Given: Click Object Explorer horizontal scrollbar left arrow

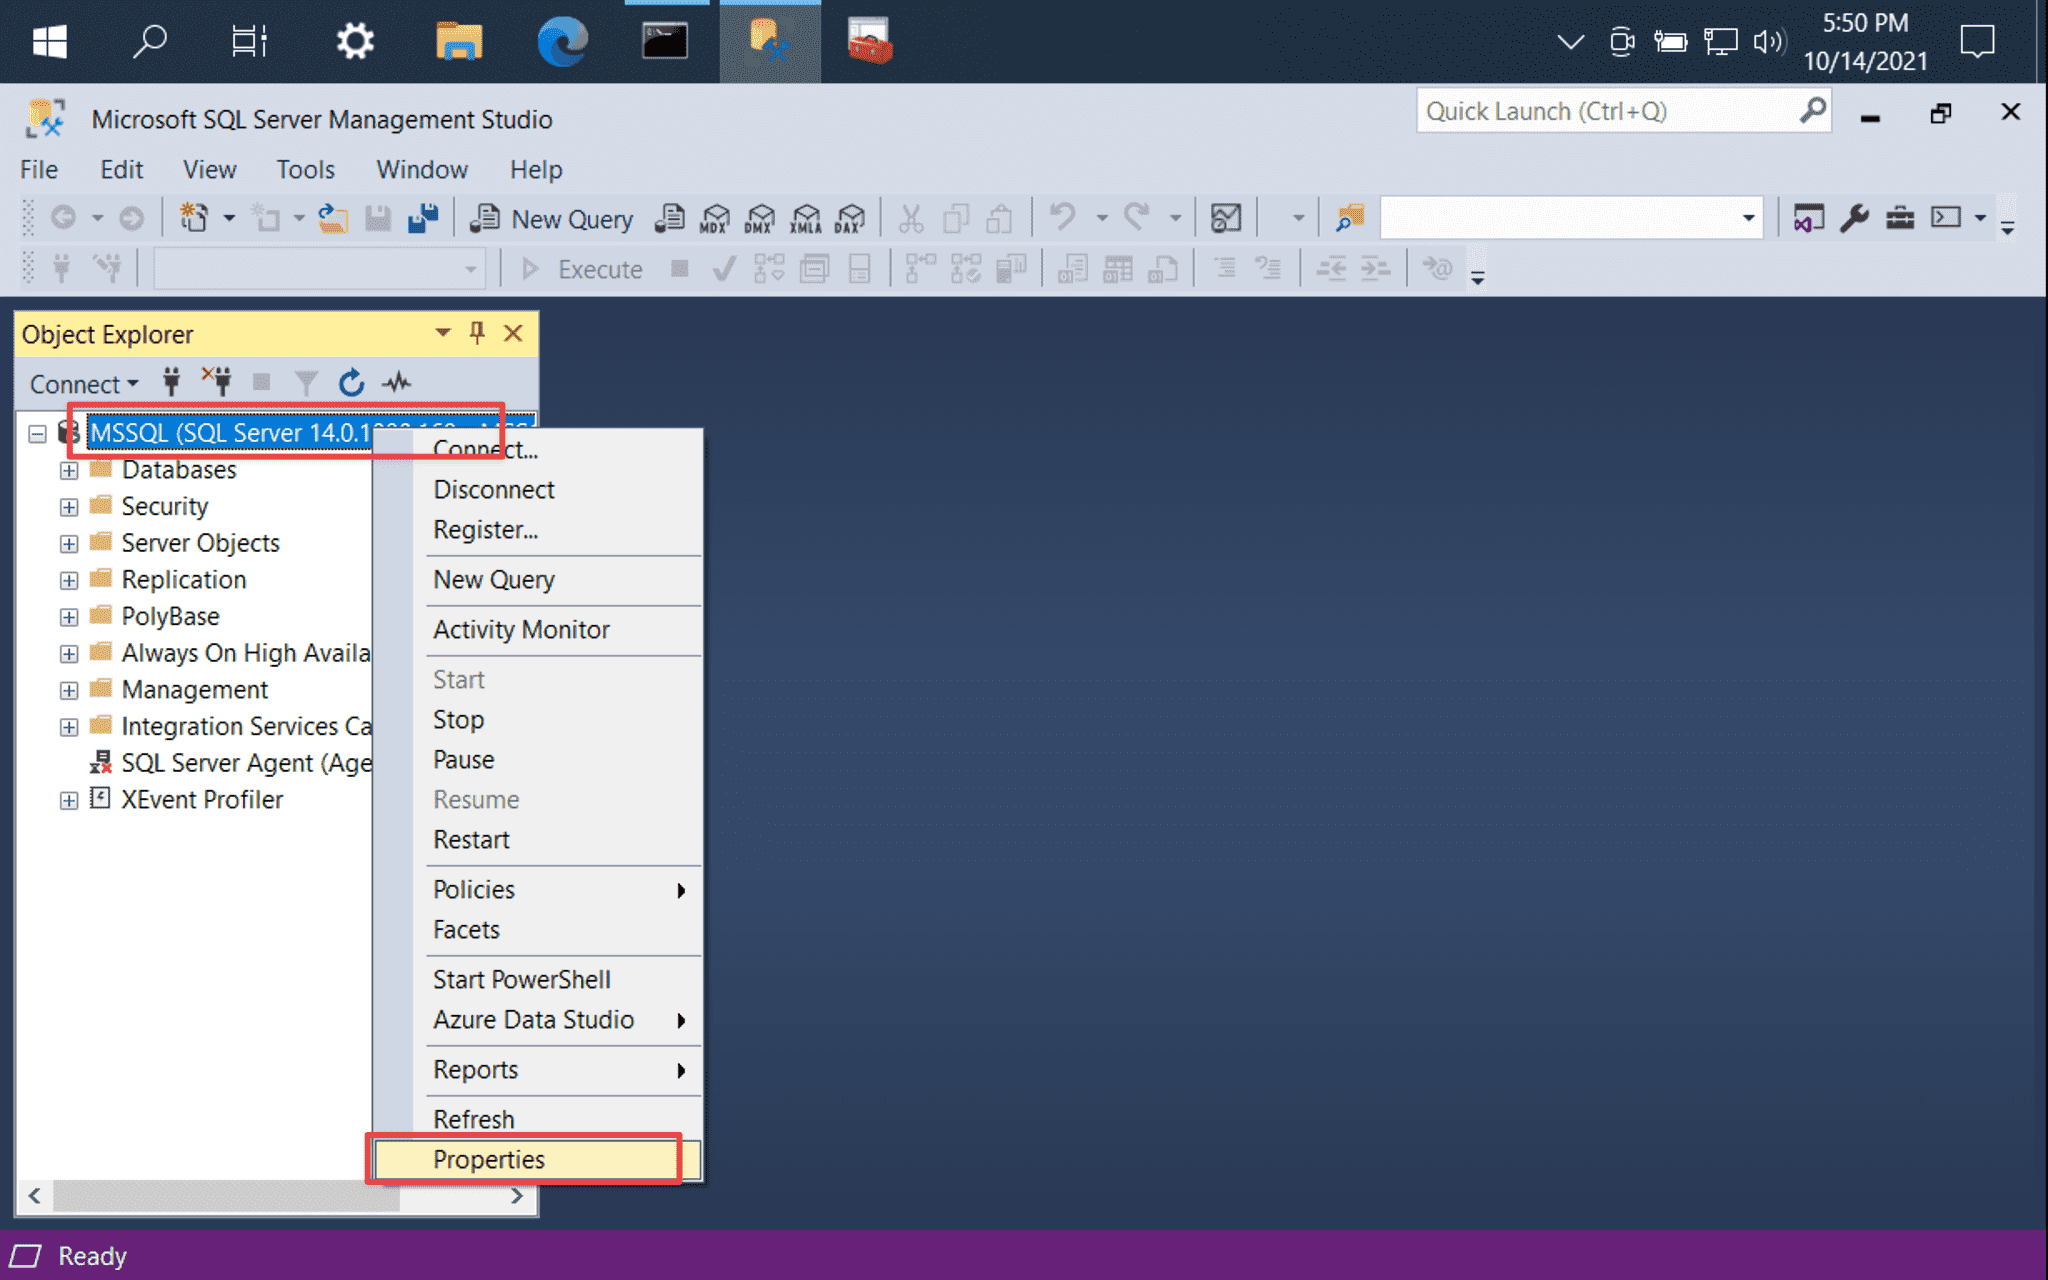Looking at the screenshot, I should 35,1196.
